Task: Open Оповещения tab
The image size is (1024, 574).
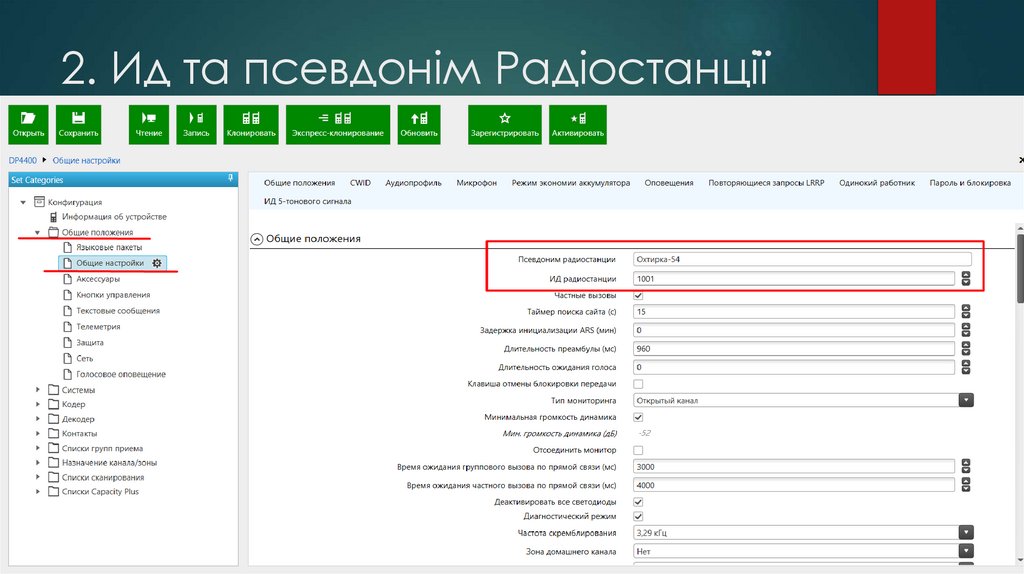Action: (x=669, y=183)
